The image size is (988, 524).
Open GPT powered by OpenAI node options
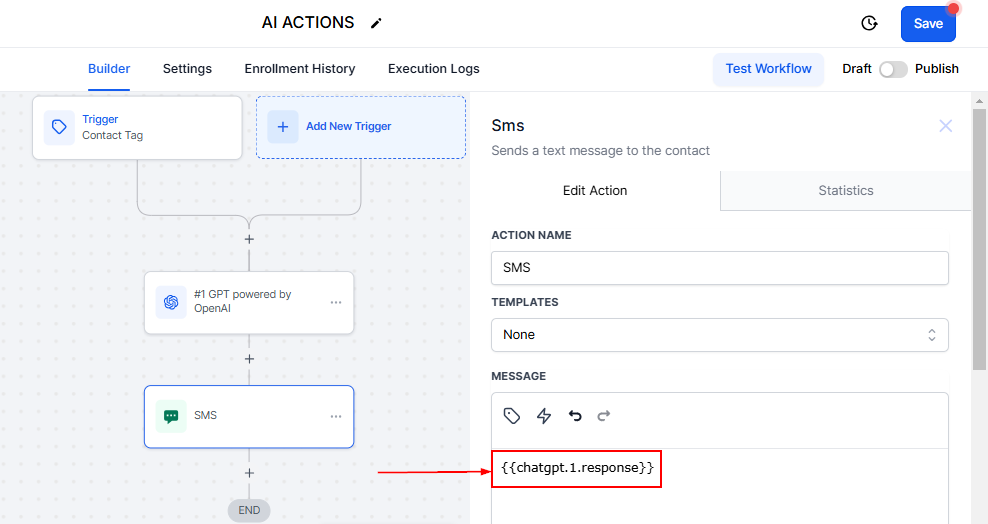tap(336, 302)
